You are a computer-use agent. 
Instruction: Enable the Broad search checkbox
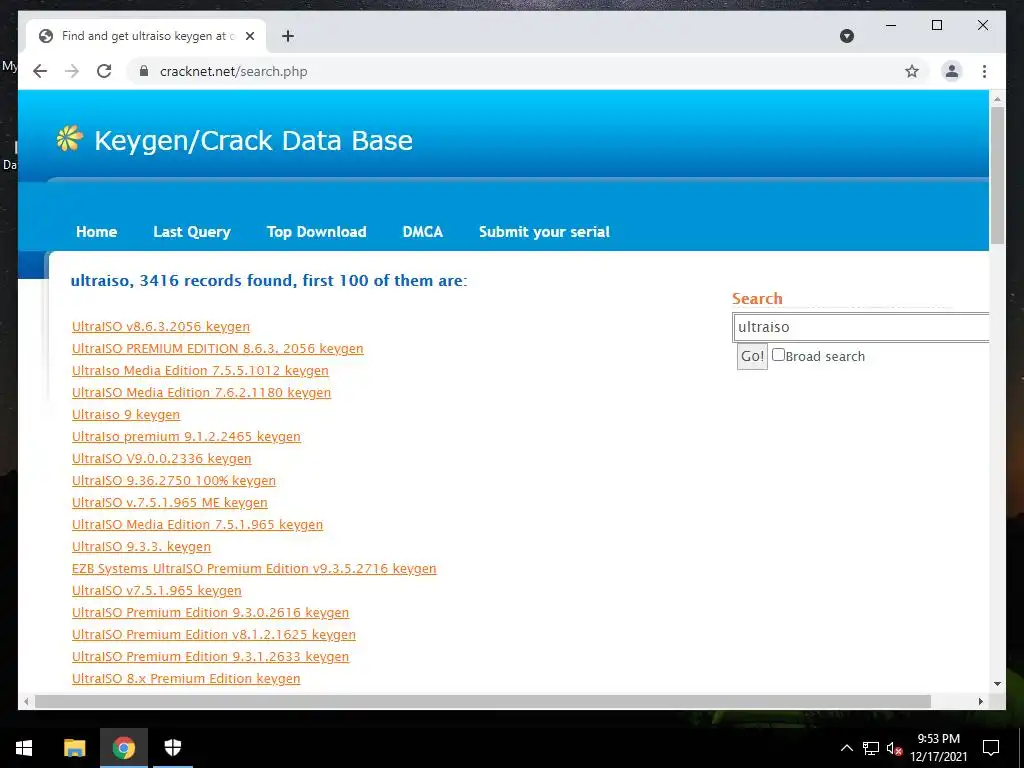(x=778, y=355)
